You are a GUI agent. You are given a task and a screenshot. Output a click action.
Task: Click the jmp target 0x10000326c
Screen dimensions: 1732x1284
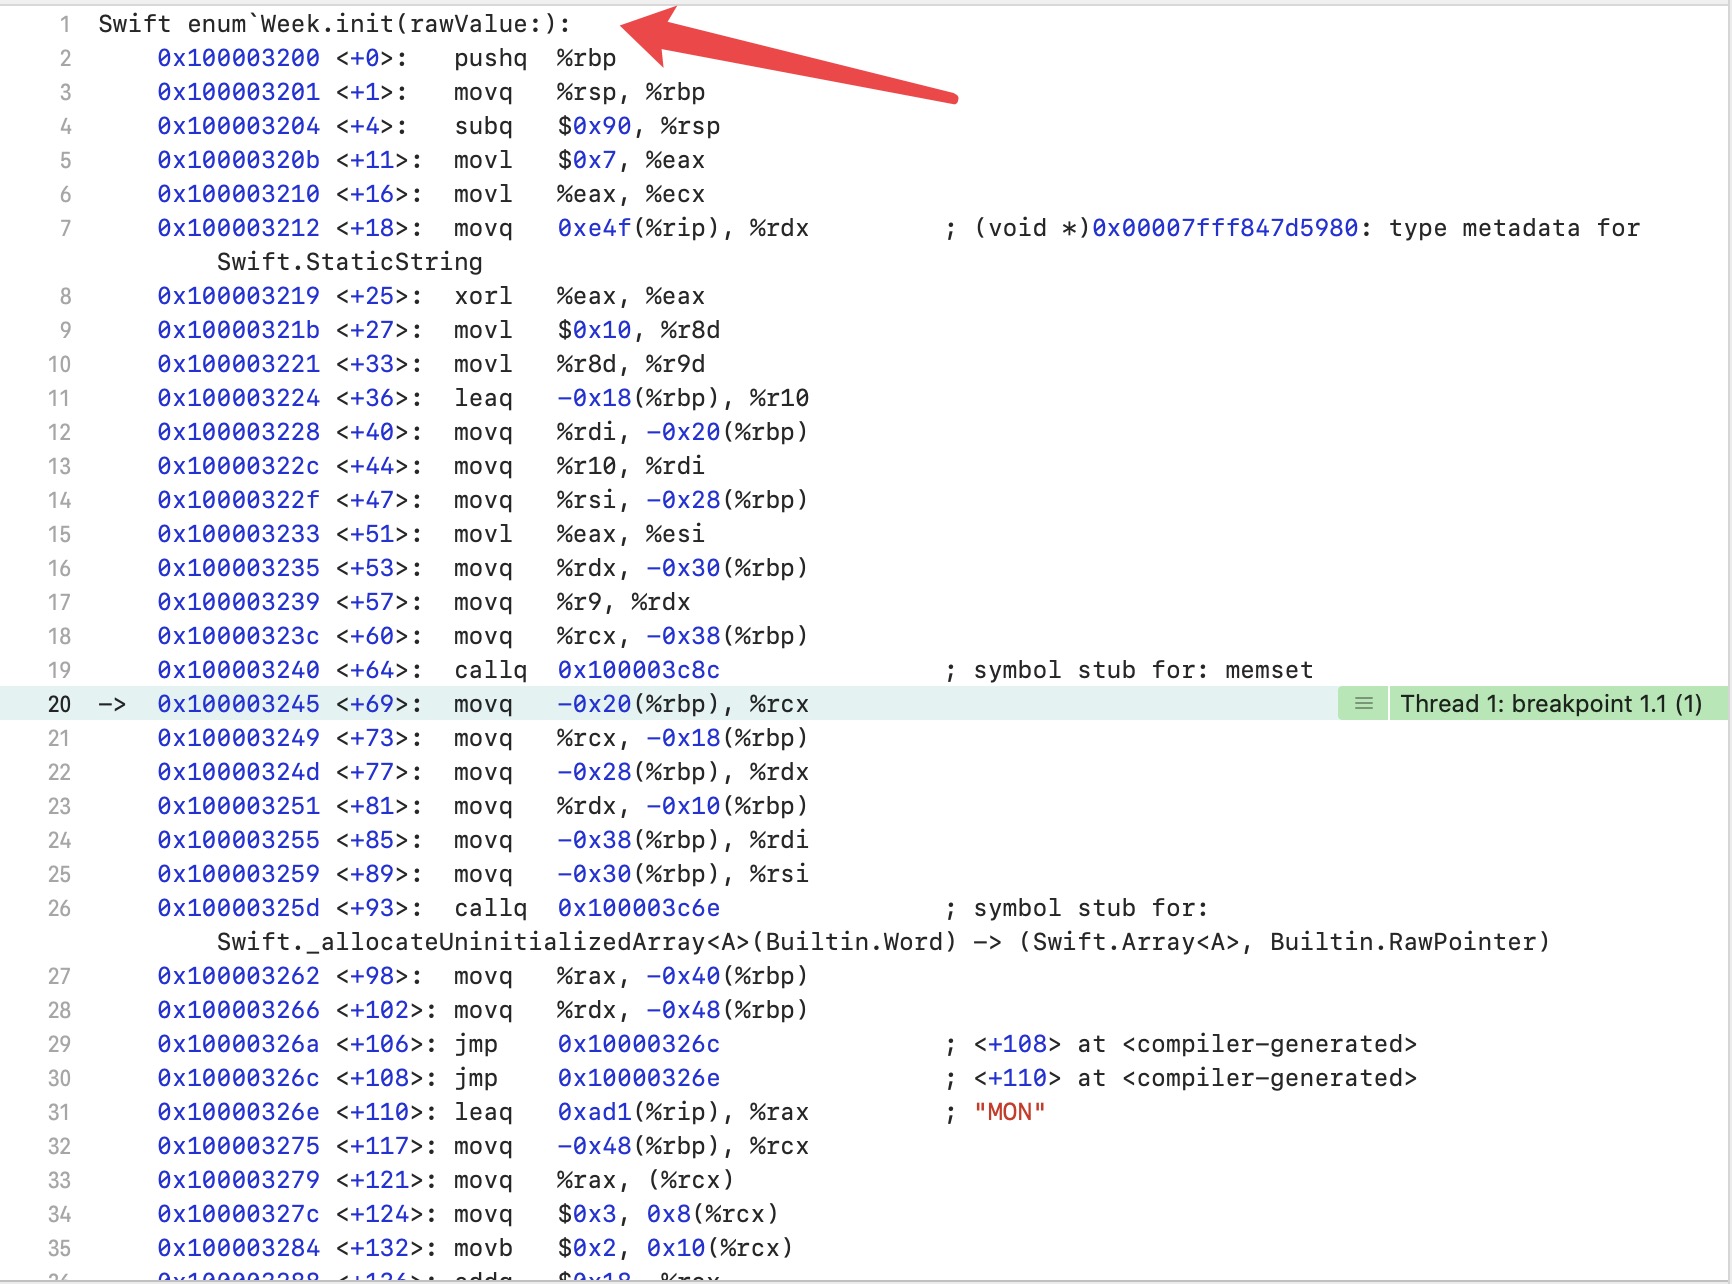tap(638, 1044)
